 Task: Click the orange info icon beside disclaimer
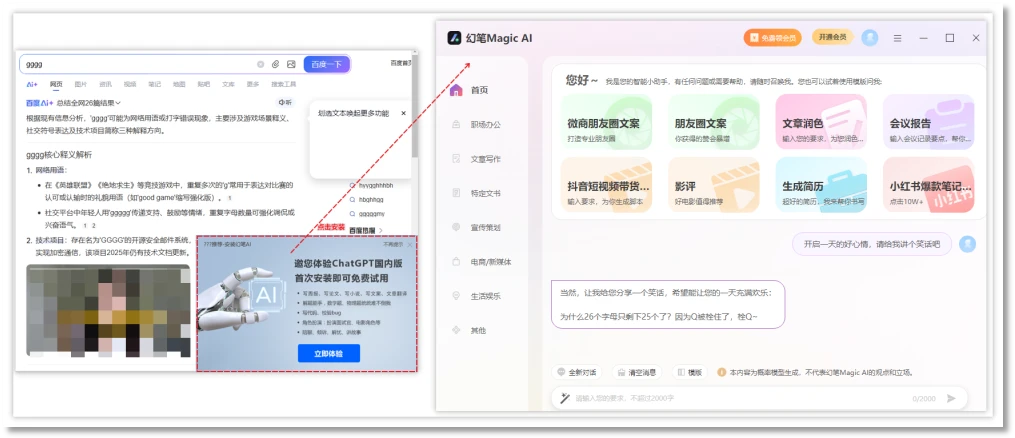point(721,373)
